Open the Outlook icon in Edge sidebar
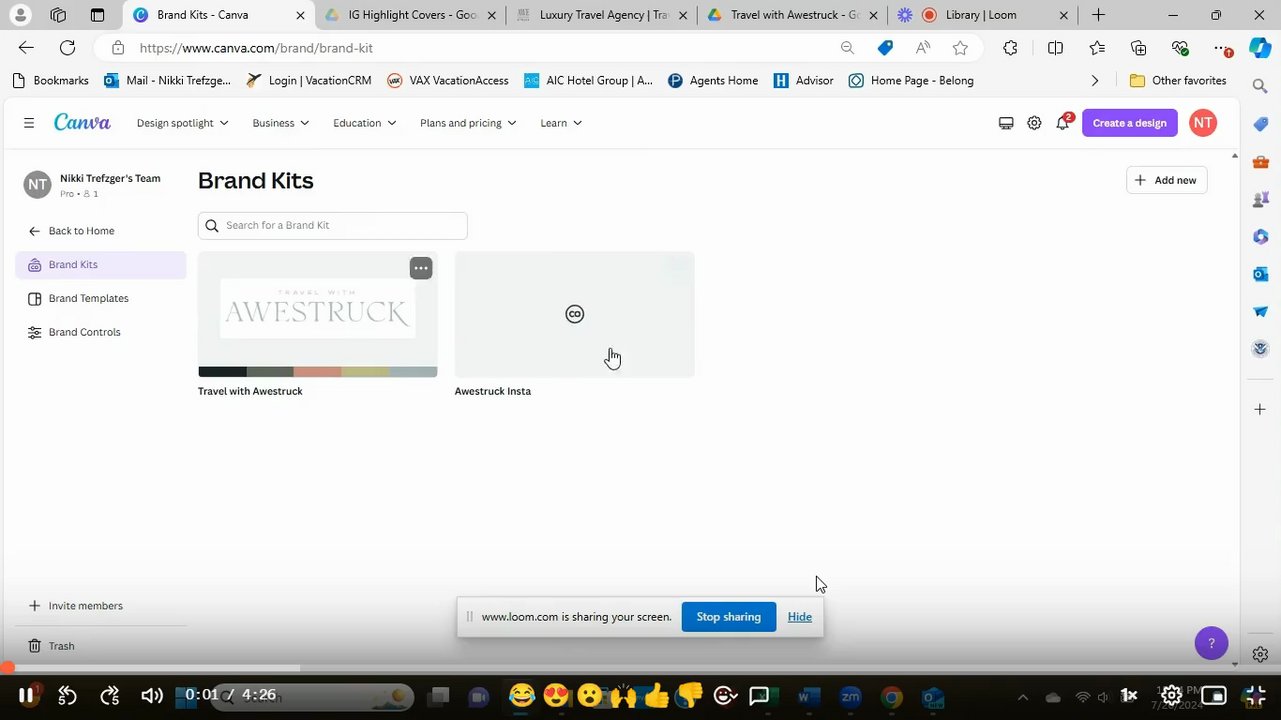Viewport: 1281px width, 720px height. click(x=1260, y=274)
